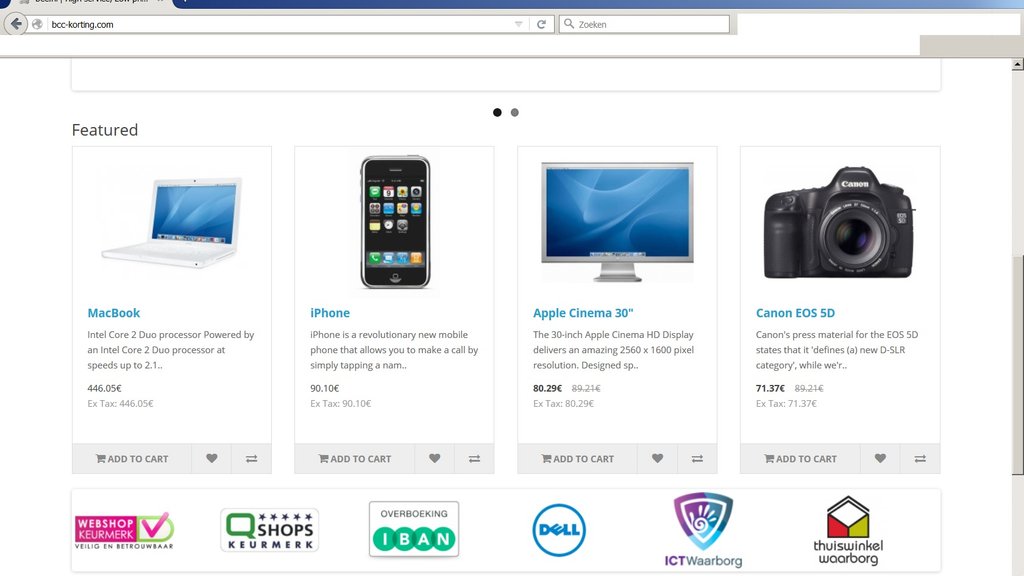
Task: Switch to the second carousel slide dot
Action: coord(515,112)
